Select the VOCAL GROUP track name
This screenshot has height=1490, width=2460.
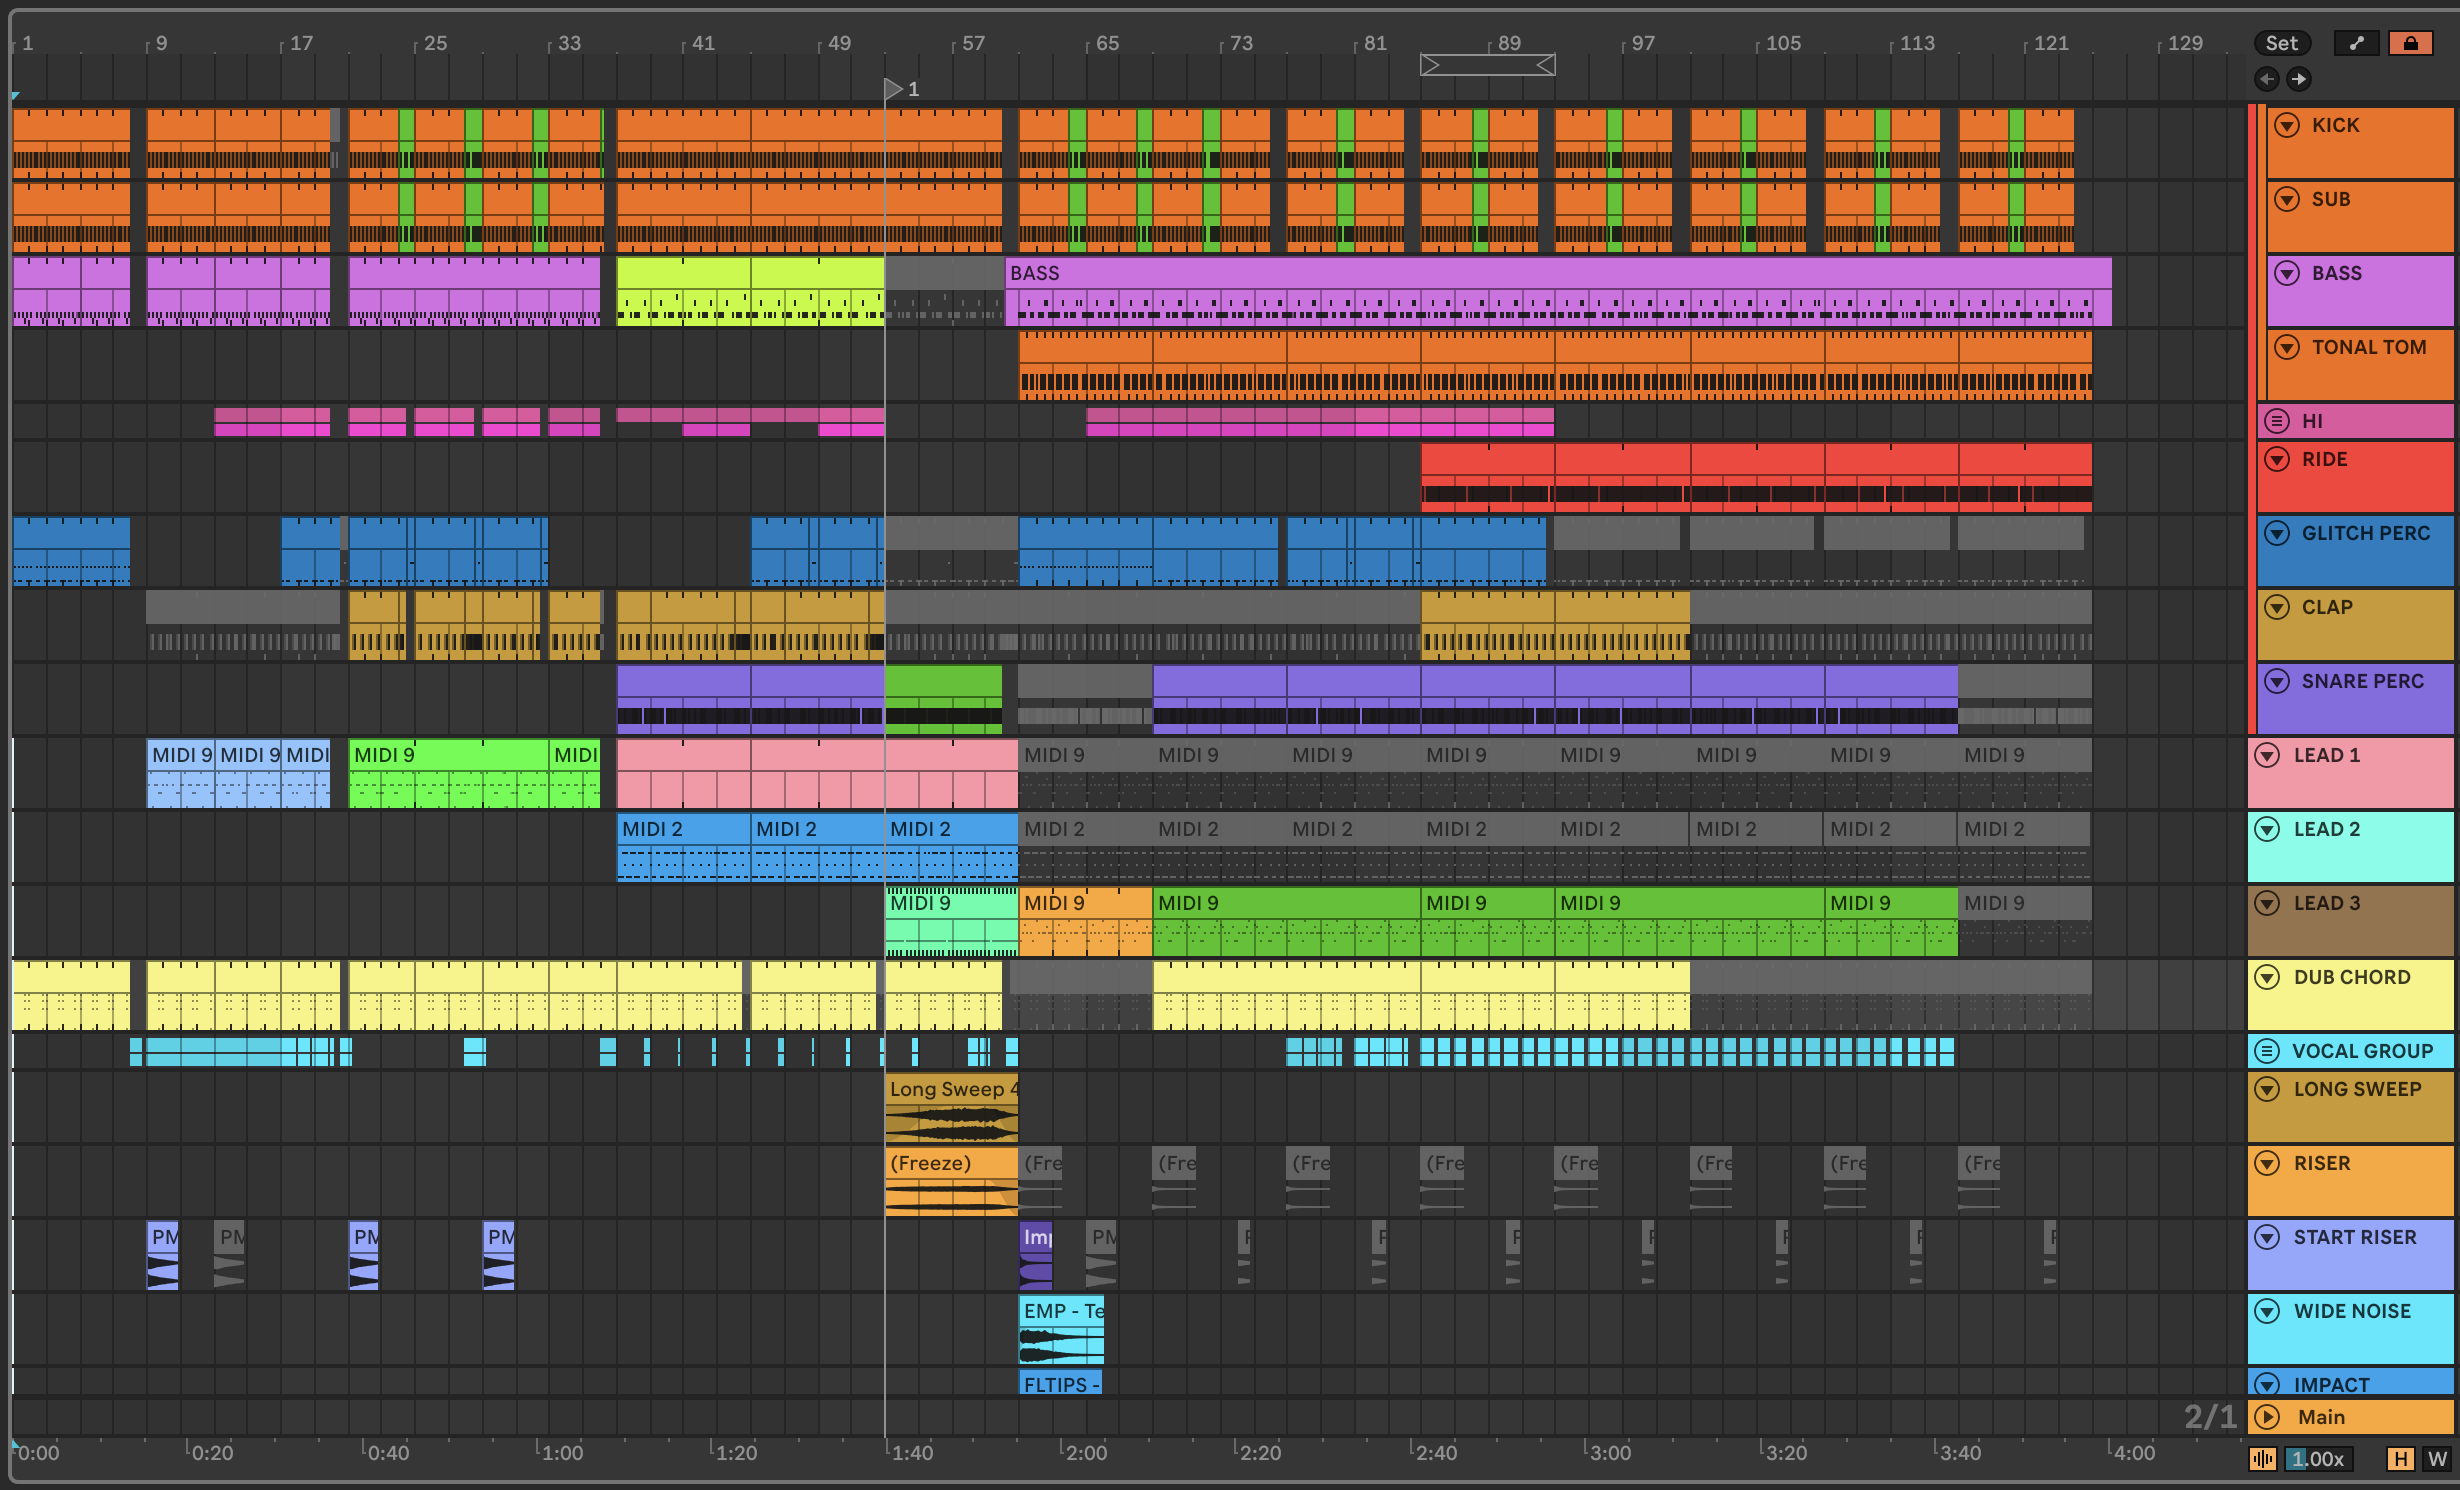pyautogui.click(x=2362, y=1051)
